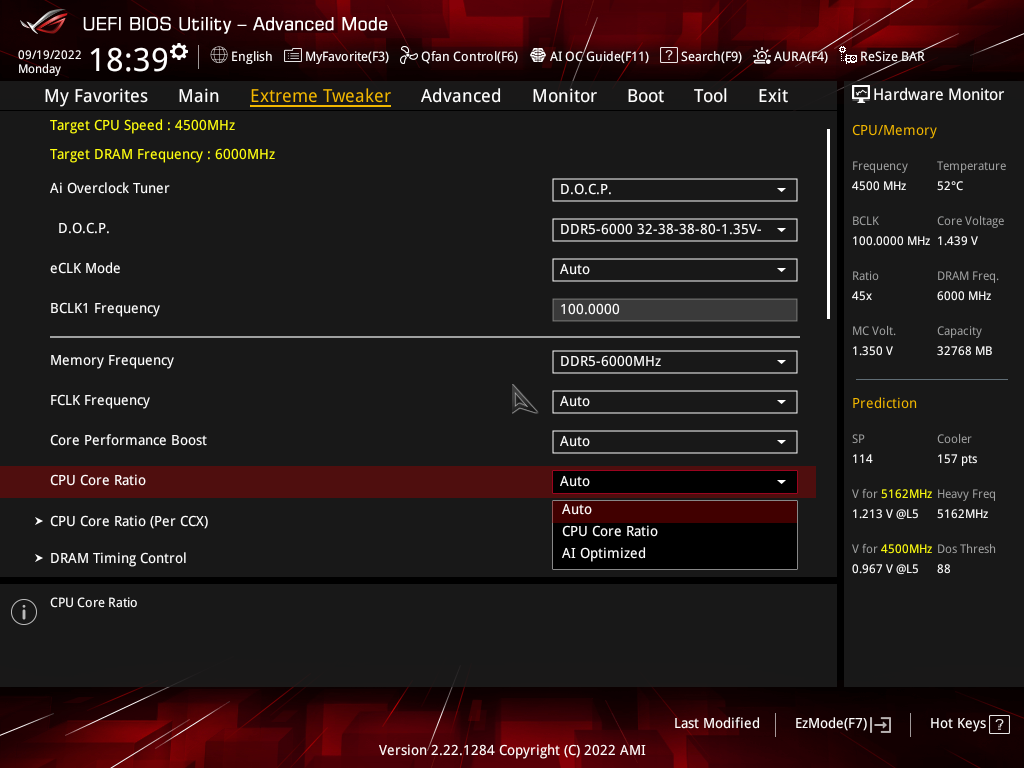Screen dimensions: 1024x768
Task: Click the BCLK1 Frequency input field
Action: (674, 310)
